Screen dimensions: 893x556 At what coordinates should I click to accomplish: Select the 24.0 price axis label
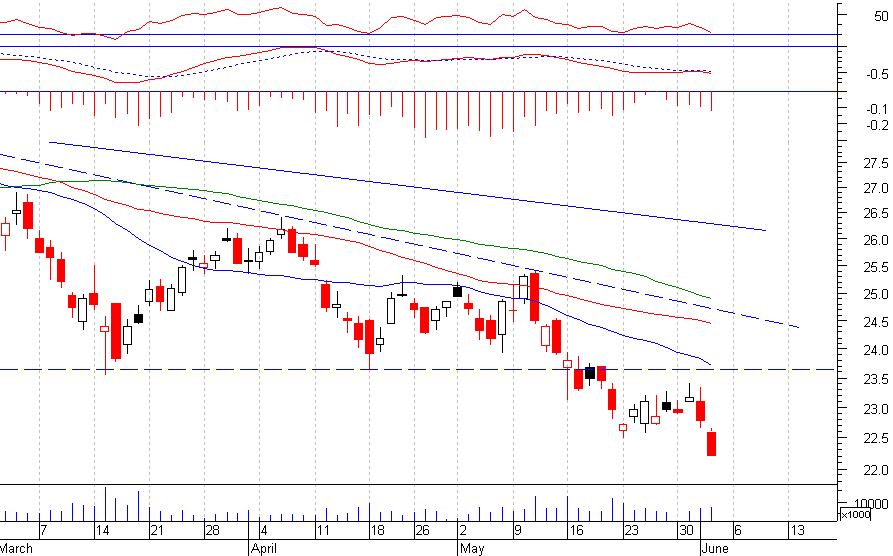pyautogui.click(x=875, y=350)
